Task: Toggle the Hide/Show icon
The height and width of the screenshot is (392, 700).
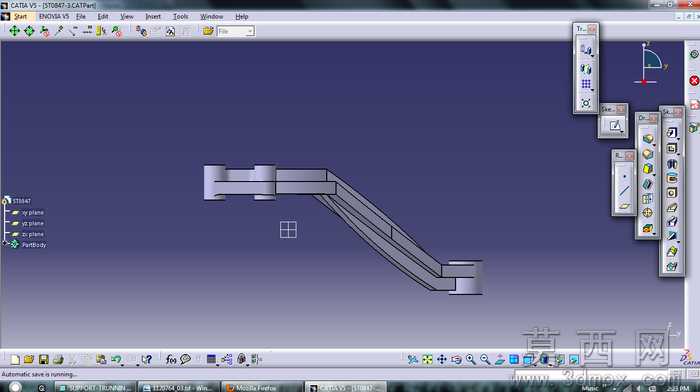Action: [560, 359]
